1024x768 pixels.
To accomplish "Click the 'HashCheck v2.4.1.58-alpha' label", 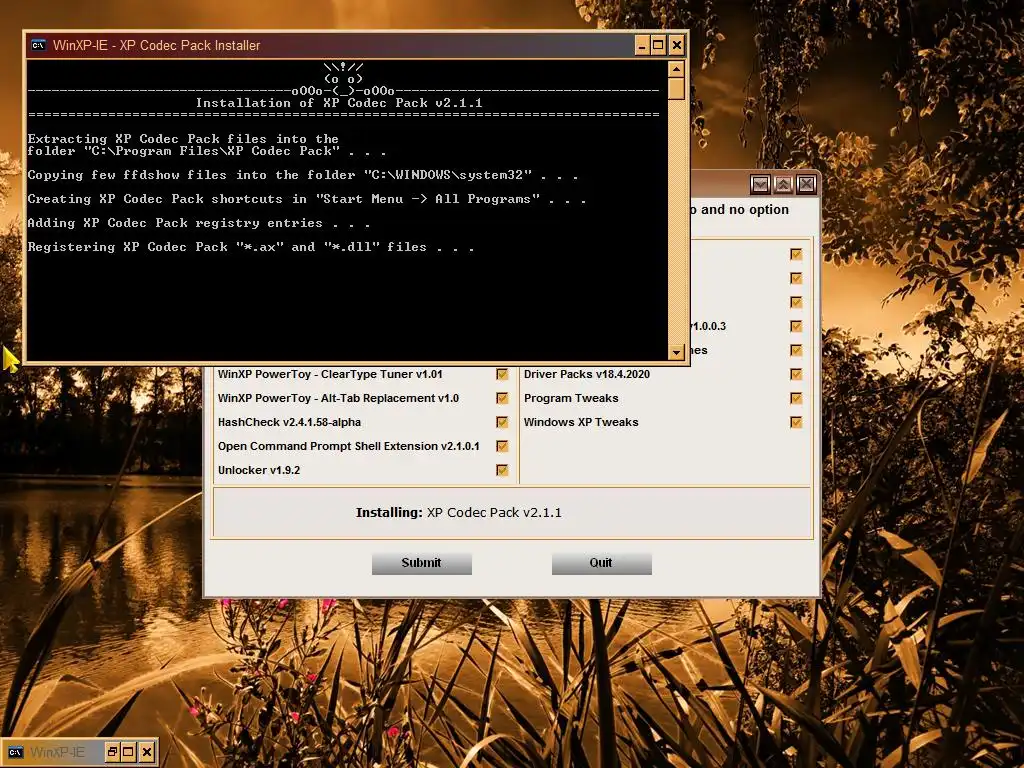I will [x=289, y=423].
